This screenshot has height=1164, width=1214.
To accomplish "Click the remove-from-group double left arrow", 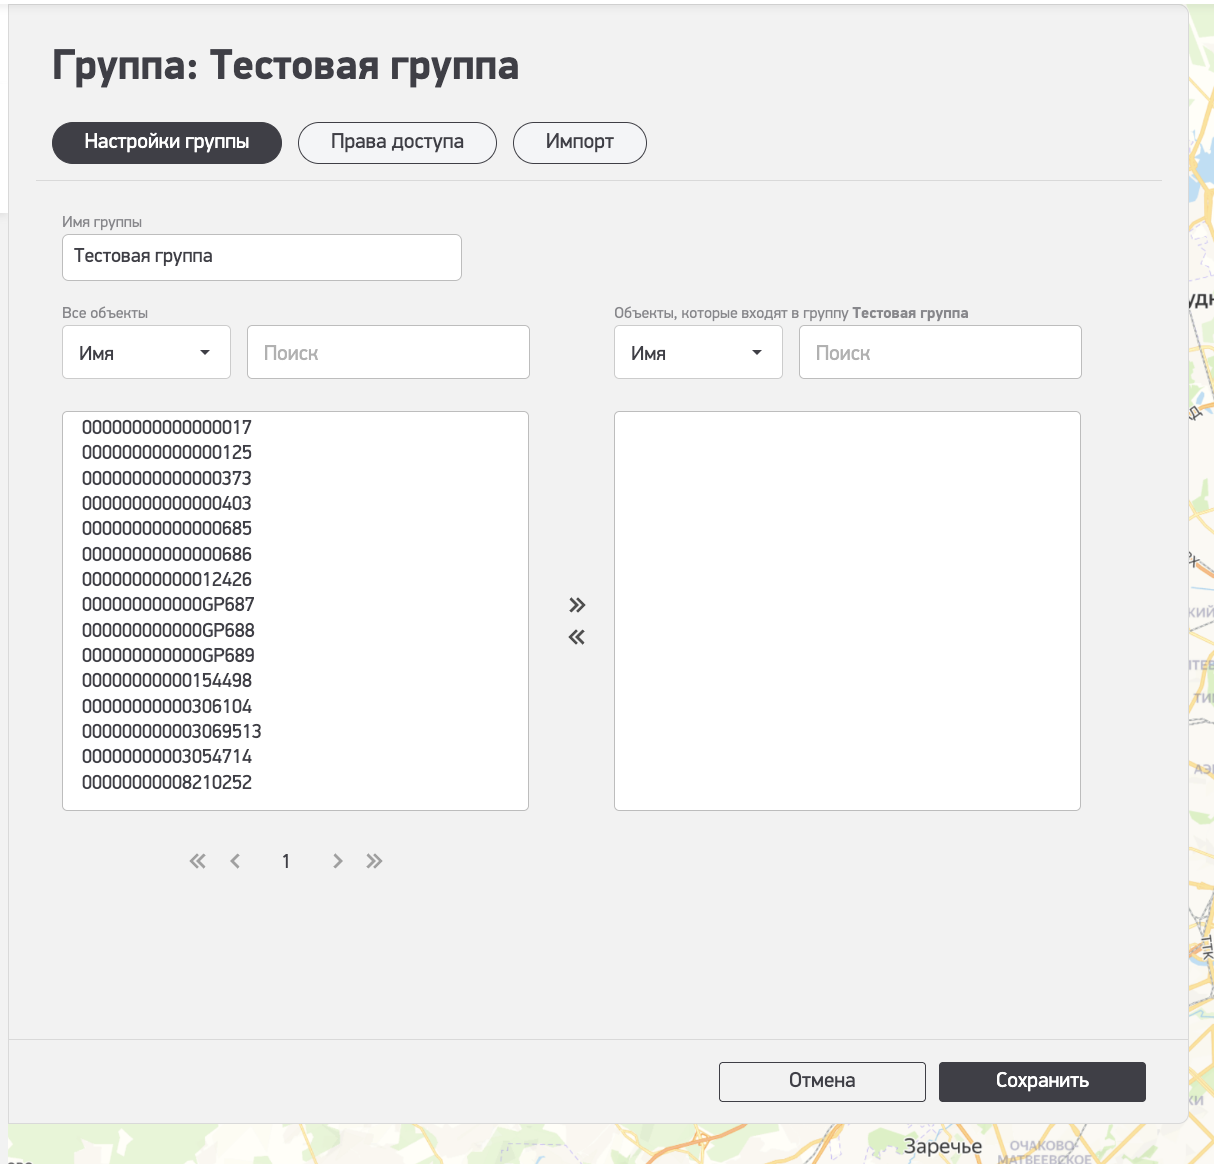I will 577,637.
